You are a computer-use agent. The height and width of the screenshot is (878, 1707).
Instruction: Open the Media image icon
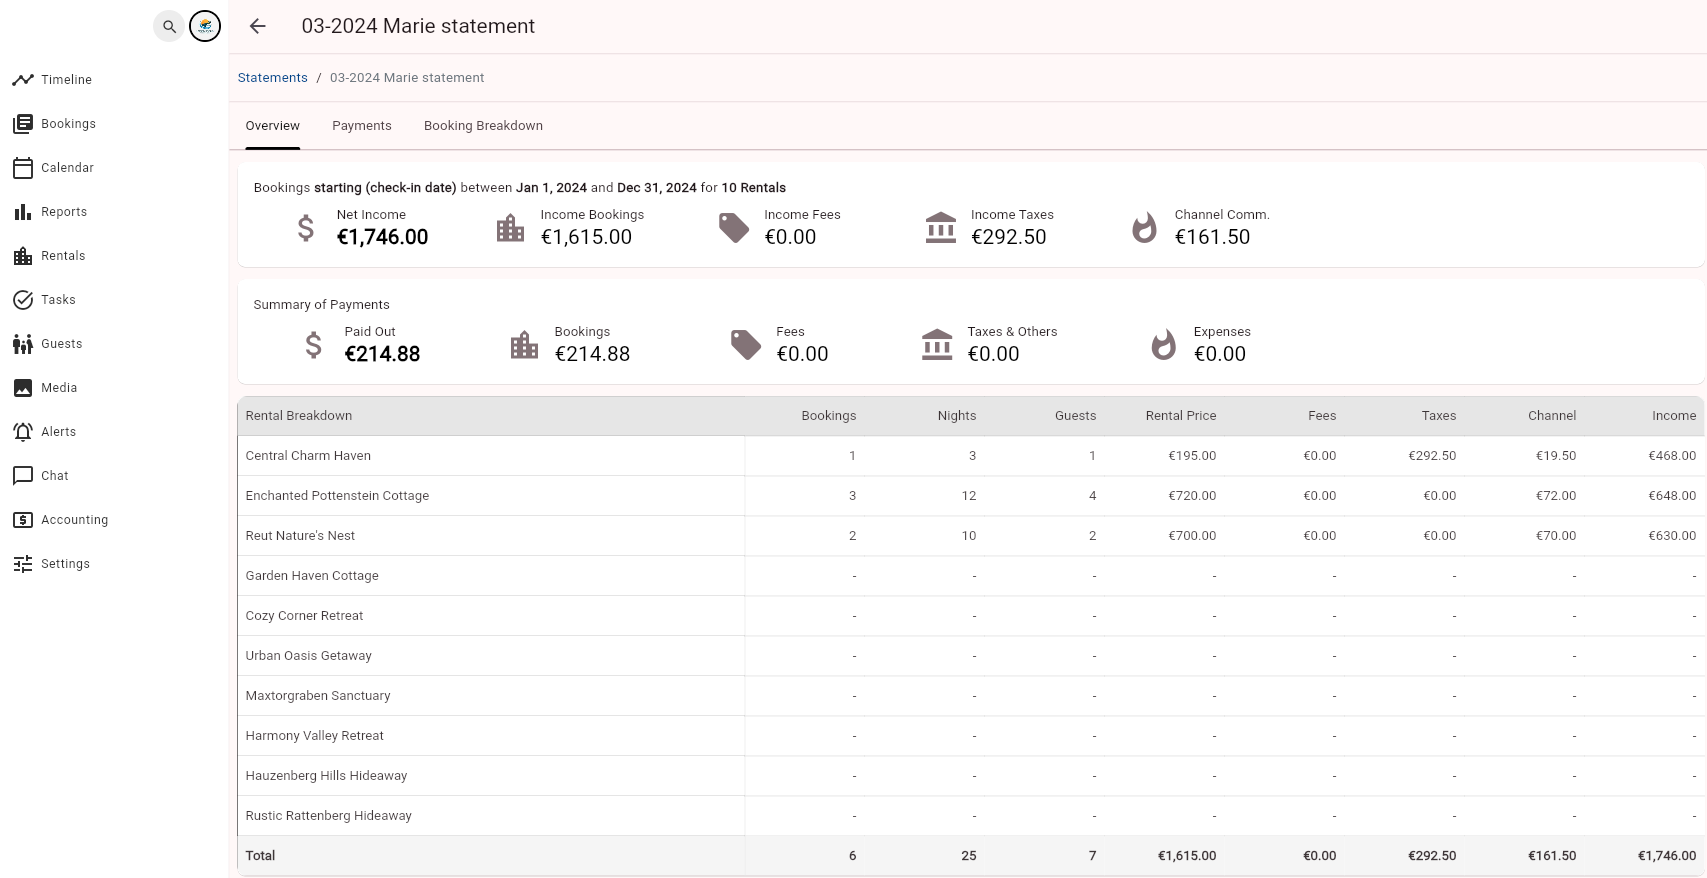pyautogui.click(x=23, y=388)
